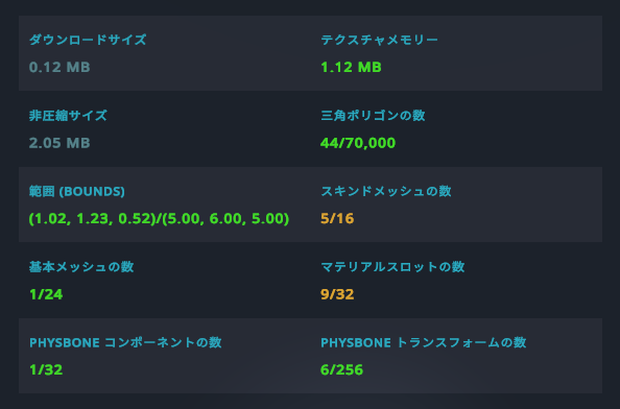Select the 6/256 PhysBone transform value
The width and height of the screenshot is (620, 409).
point(342,370)
